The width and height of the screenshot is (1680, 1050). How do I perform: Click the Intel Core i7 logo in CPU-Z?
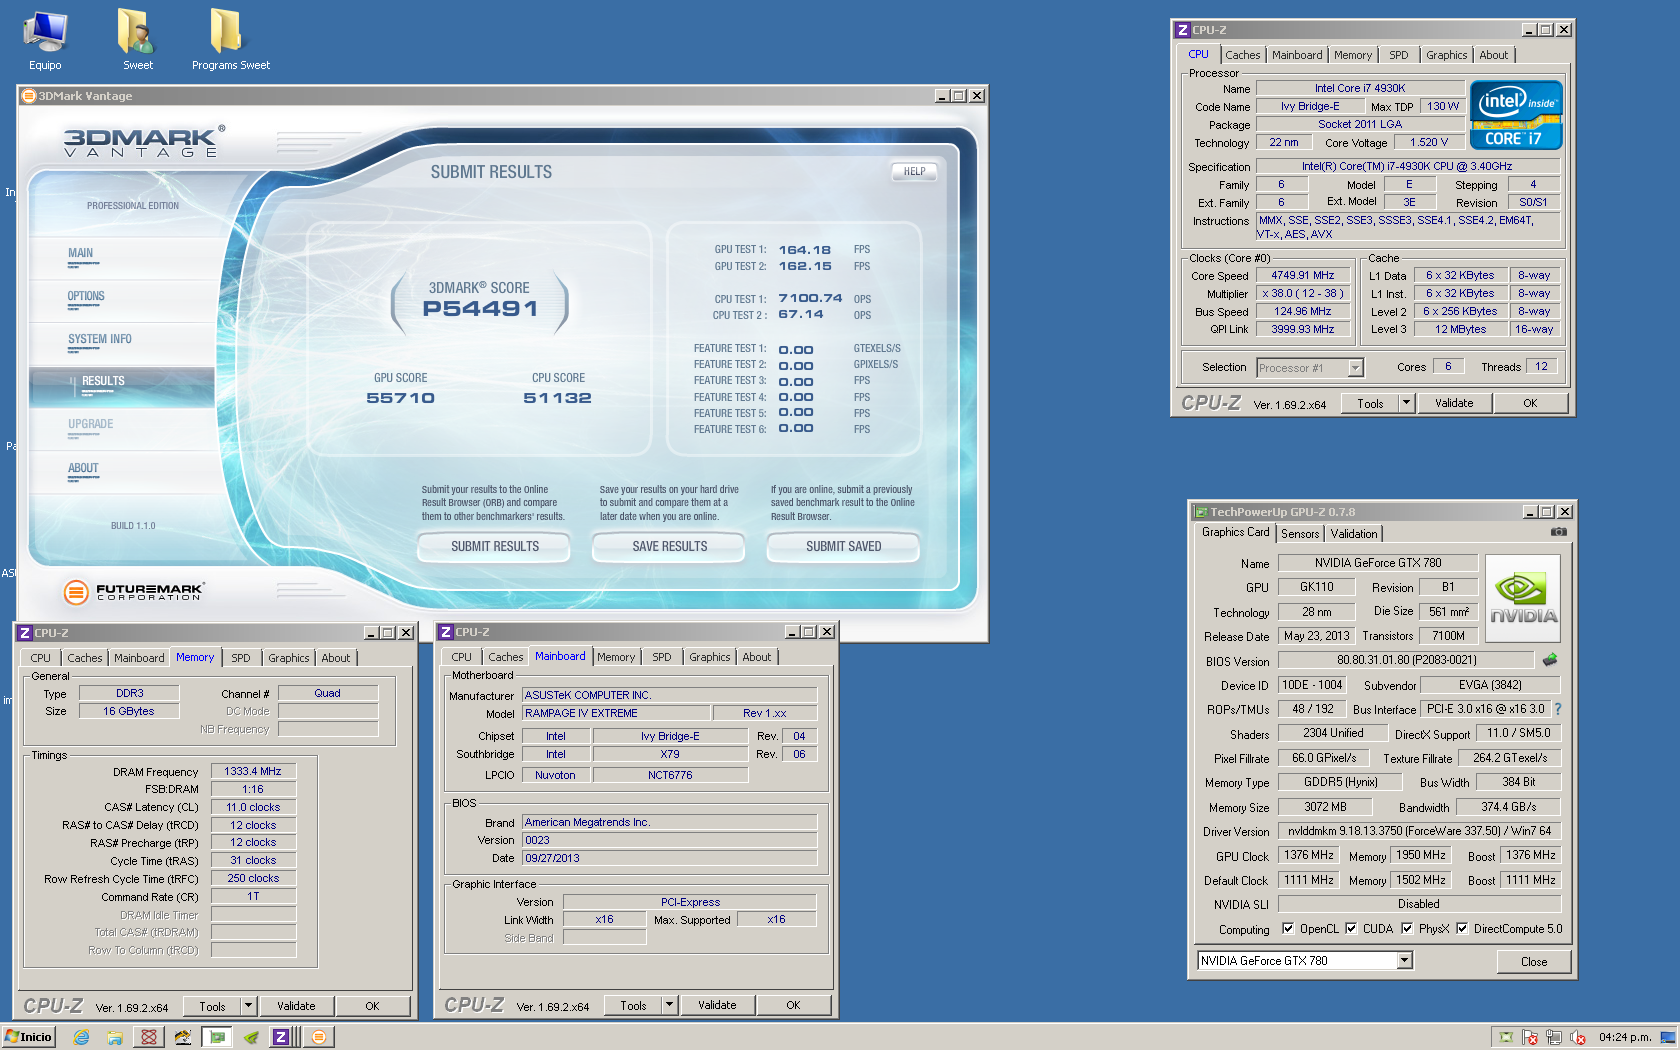[x=1516, y=115]
